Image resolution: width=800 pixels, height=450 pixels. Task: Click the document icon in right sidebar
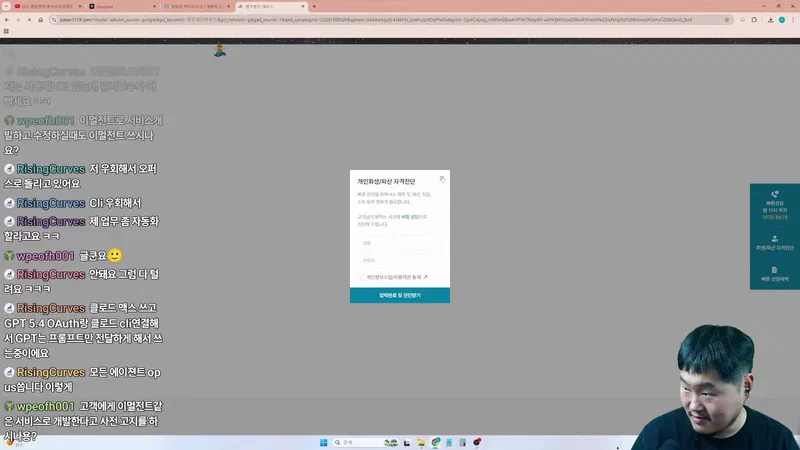[x=775, y=270]
